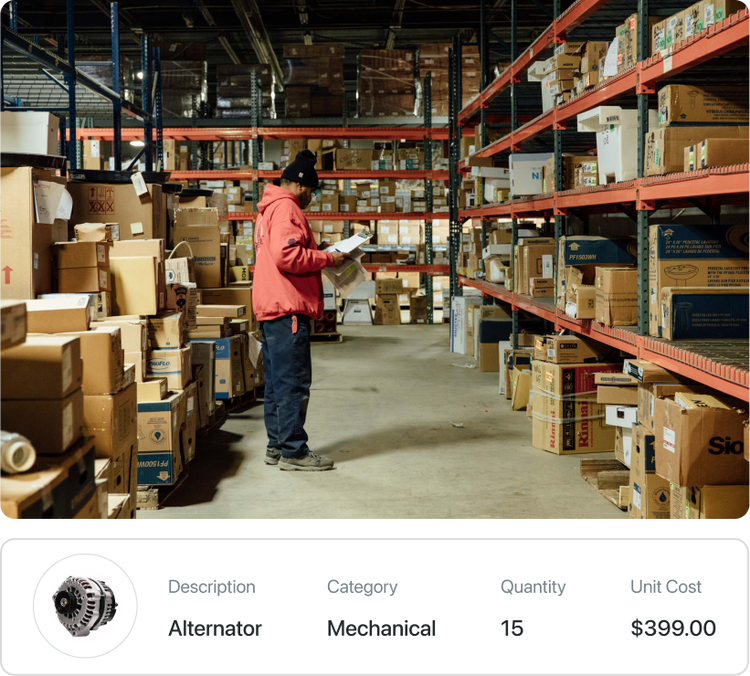Screen dimensions: 750x676
Task: Click the worker's black beanie
Action: click(301, 169)
